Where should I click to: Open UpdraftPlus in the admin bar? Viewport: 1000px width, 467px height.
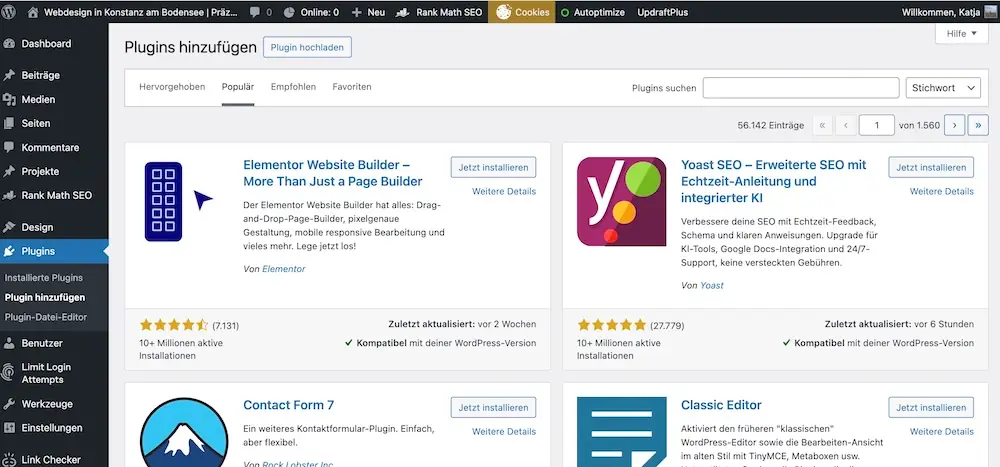(x=663, y=12)
